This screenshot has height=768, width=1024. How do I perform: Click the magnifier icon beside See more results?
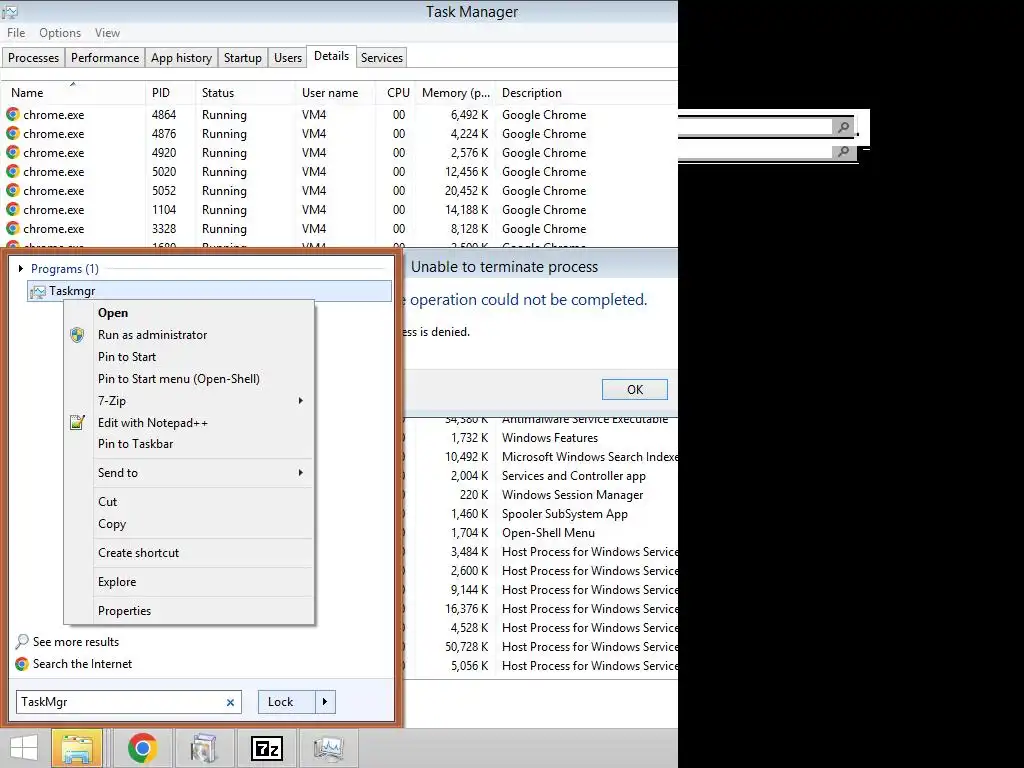click(x=22, y=641)
